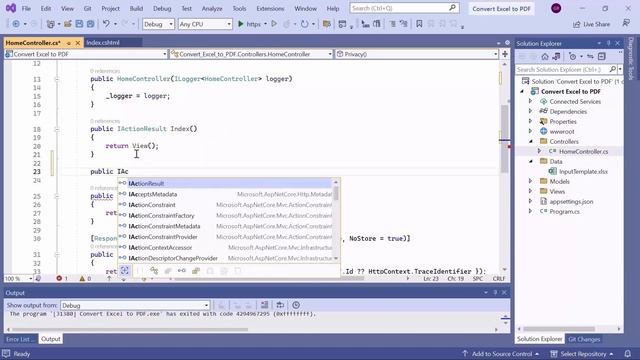This screenshot has height=360, width=640.
Task: Toggle pin on HomeController.cs tab
Action: pos(69,43)
